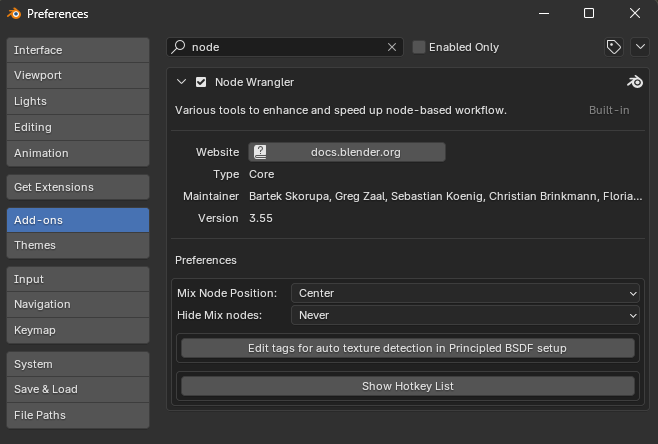
Task: Open the Animation preferences tab
Action: [x=78, y=154]
